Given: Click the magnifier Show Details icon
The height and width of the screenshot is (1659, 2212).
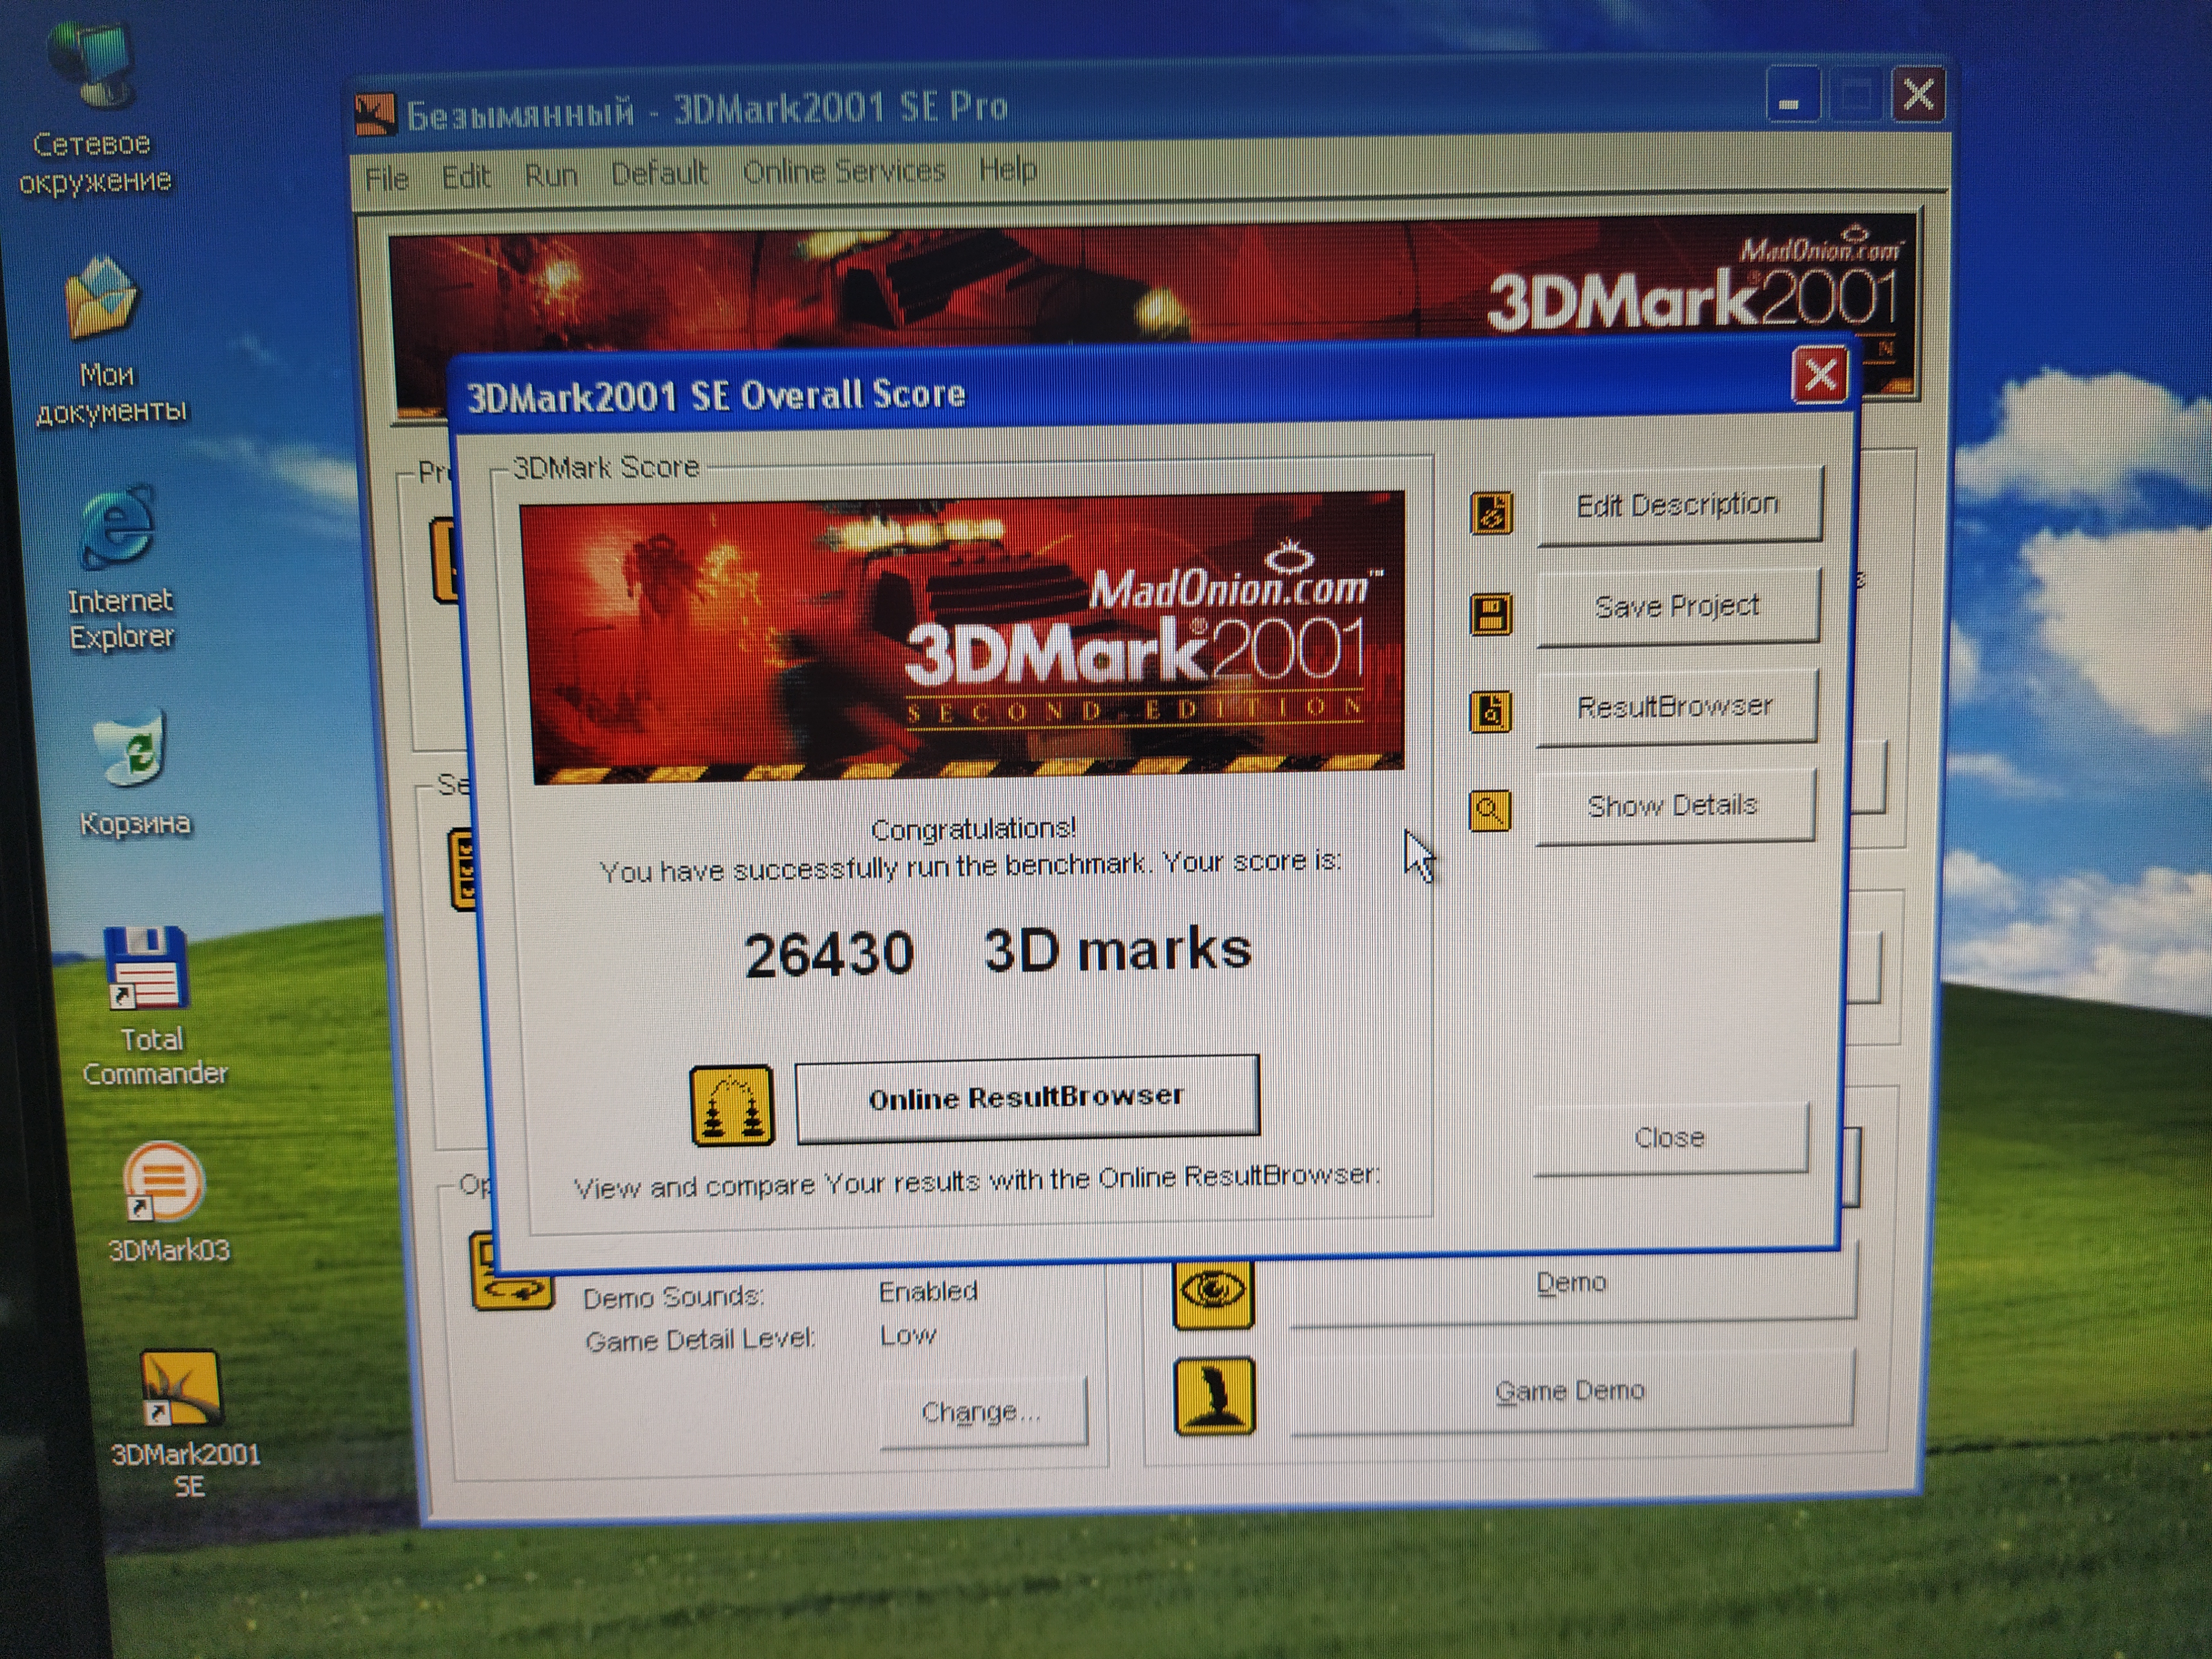Looking at the screenshot, I should point(1490,810).
